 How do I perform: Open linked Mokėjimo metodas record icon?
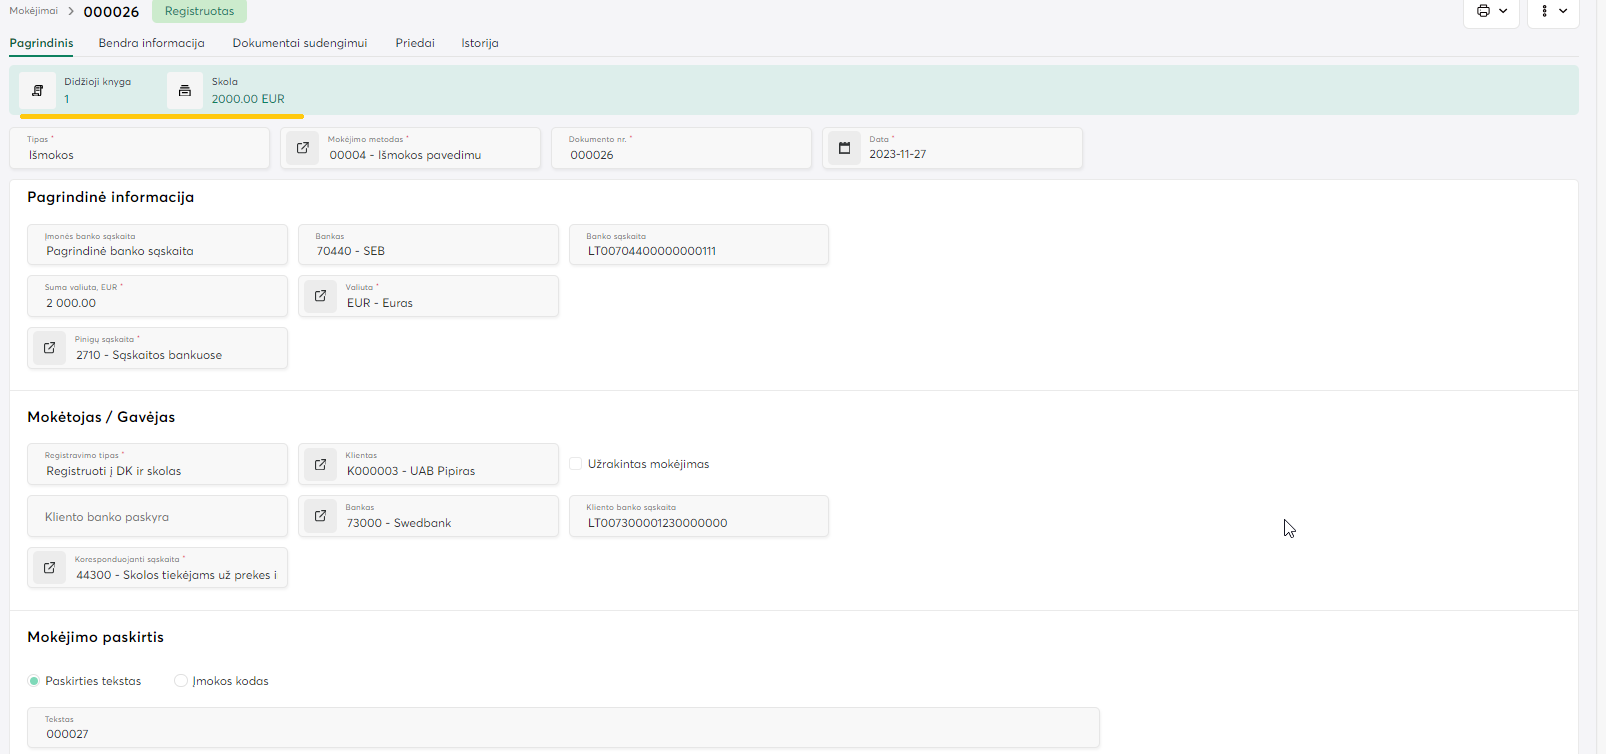[303, 148]
